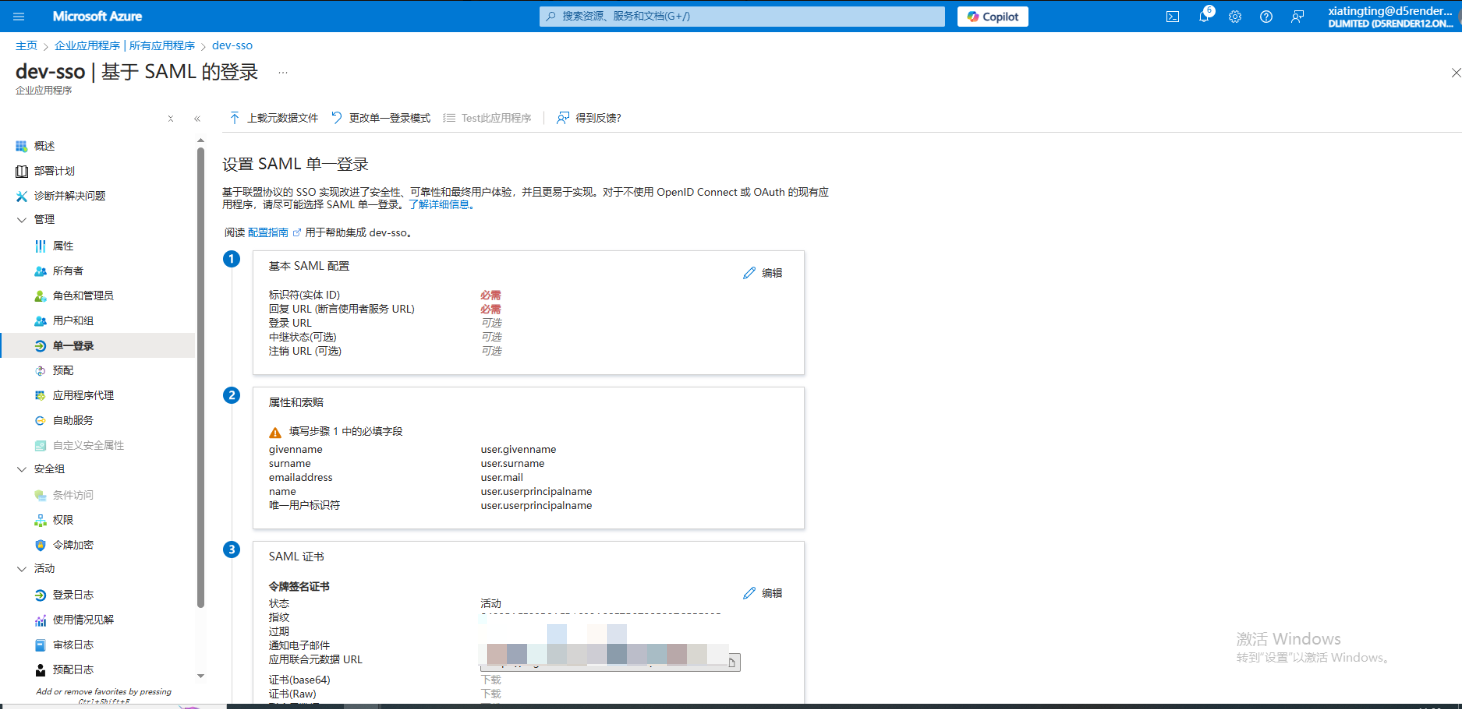Click the 属性 bars icon
The height and width of the screenshot is (709, 1462).
(x=40, y=246)
